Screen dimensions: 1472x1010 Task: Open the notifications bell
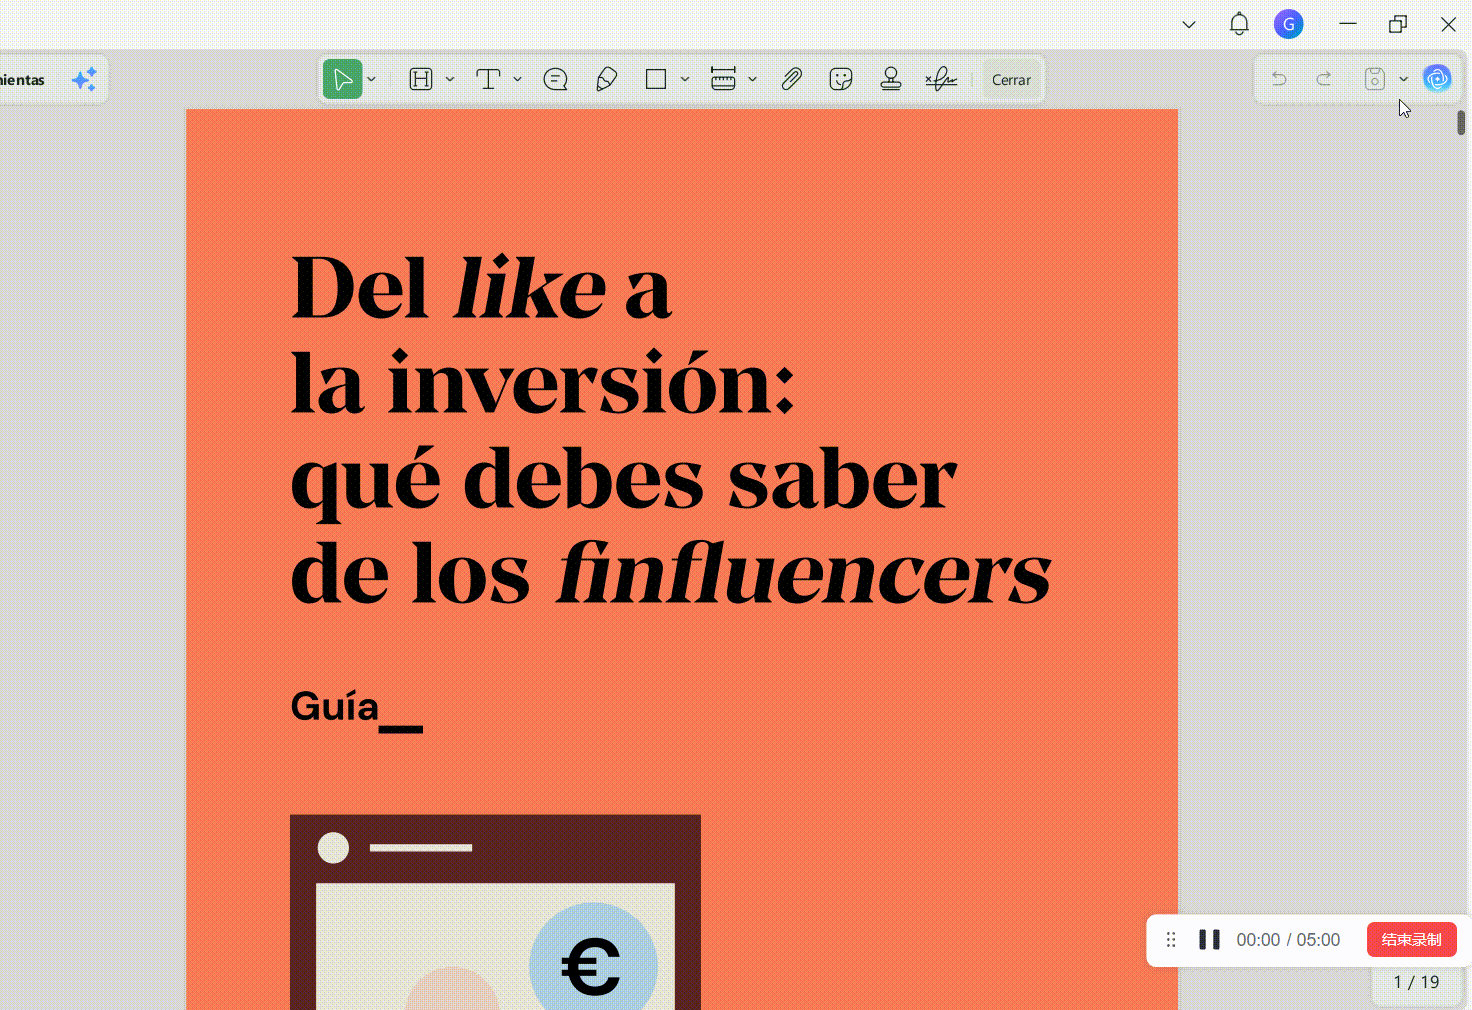(x=1239, y=24)
